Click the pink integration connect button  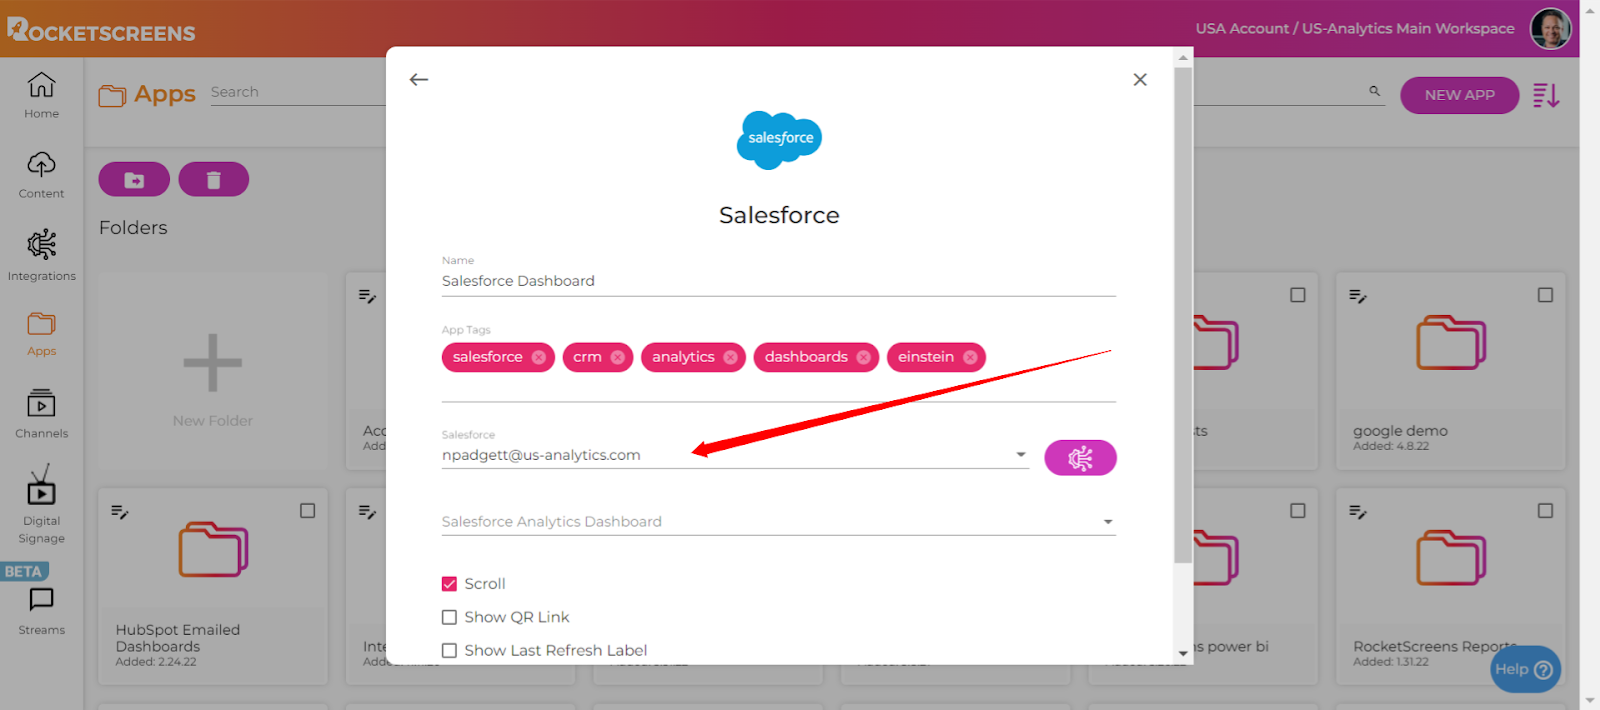[1080, 458]
